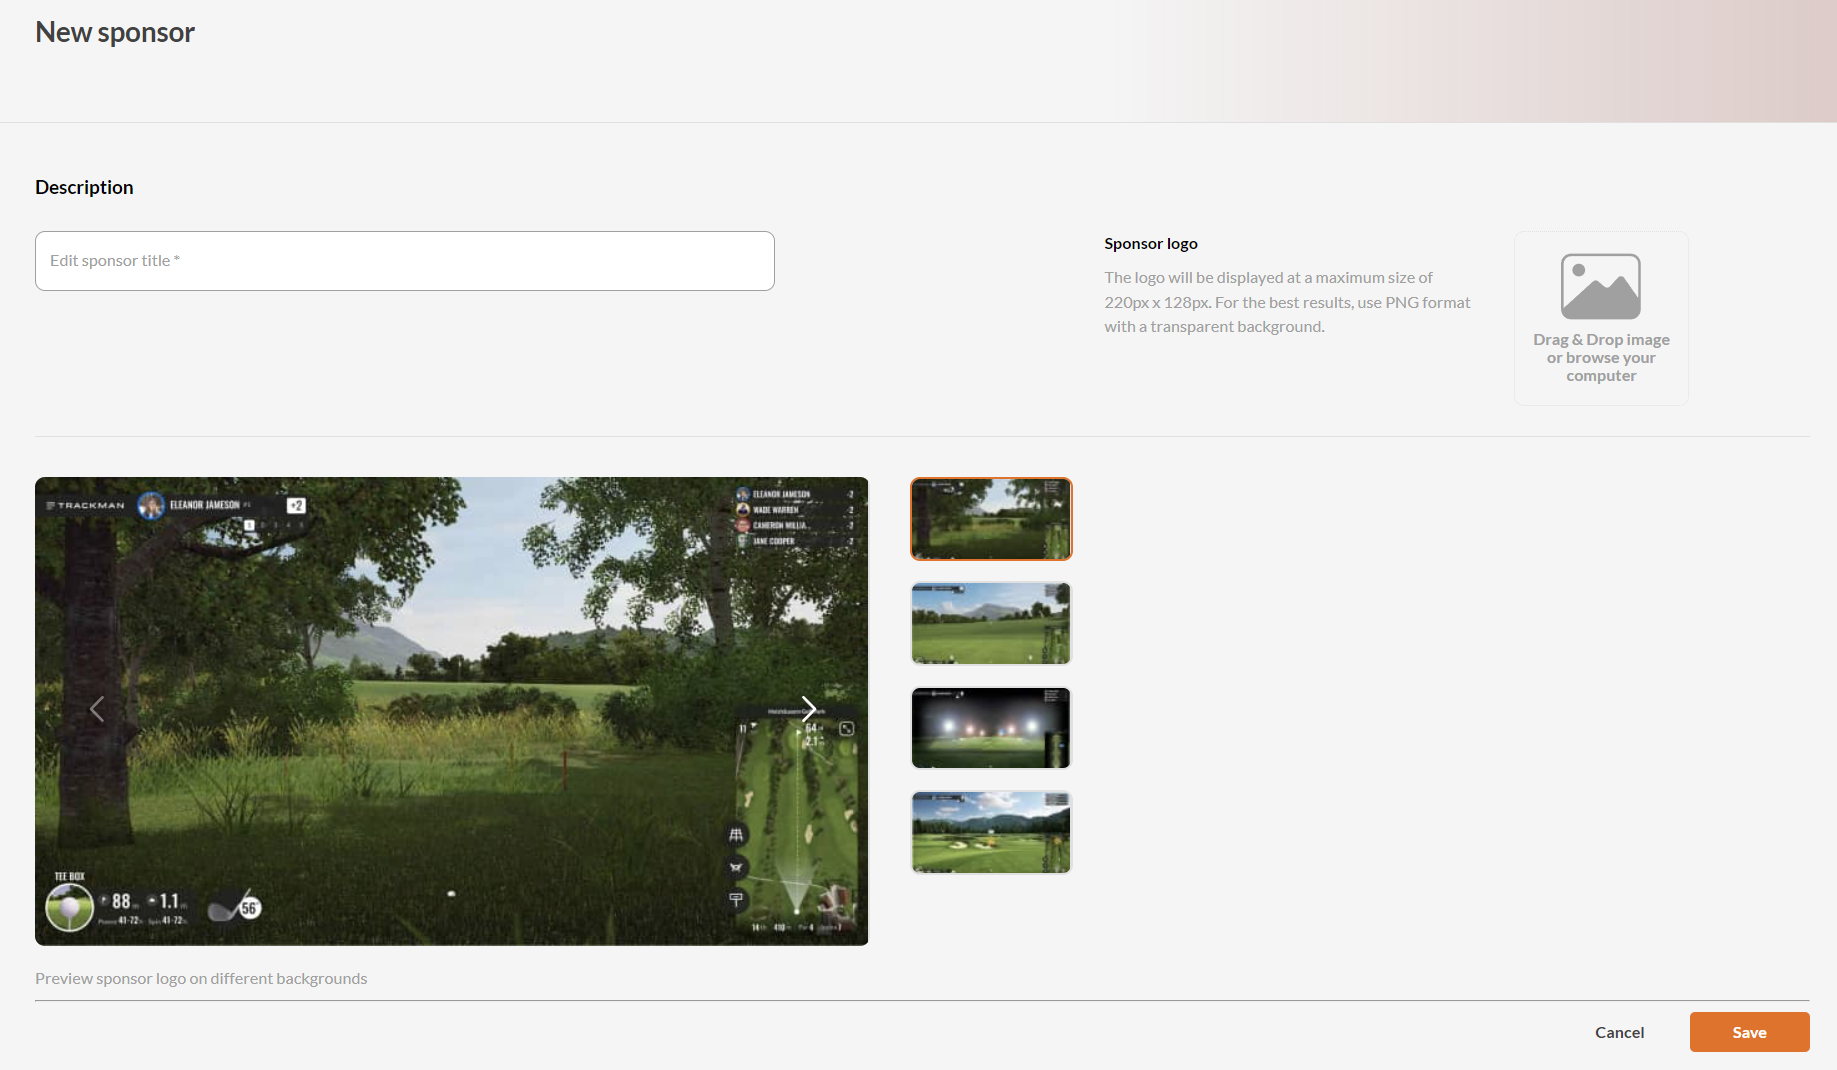This screenshot has width=1837, height=1070.
Task: Click the 'Sponsor logo' label
Action: (x=1151, y=243)
